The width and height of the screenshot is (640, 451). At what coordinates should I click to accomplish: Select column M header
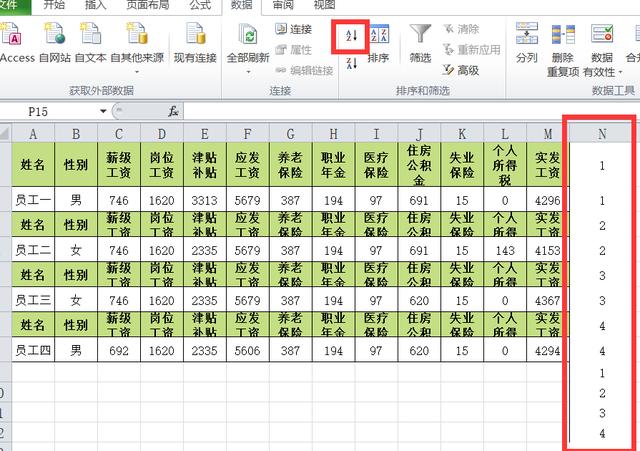tap(547, 133)
